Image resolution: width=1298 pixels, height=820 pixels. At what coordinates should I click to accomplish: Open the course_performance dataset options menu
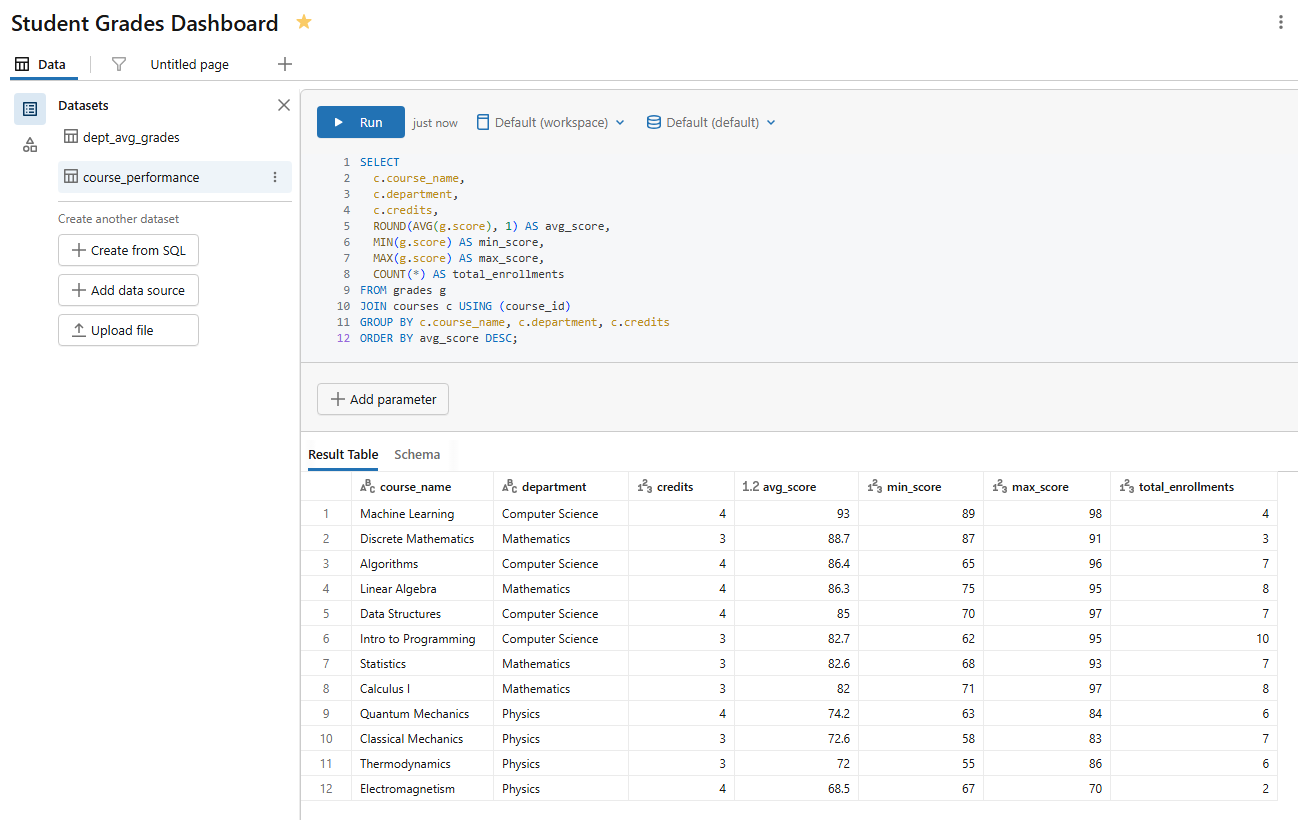click(x=275, y=177)
